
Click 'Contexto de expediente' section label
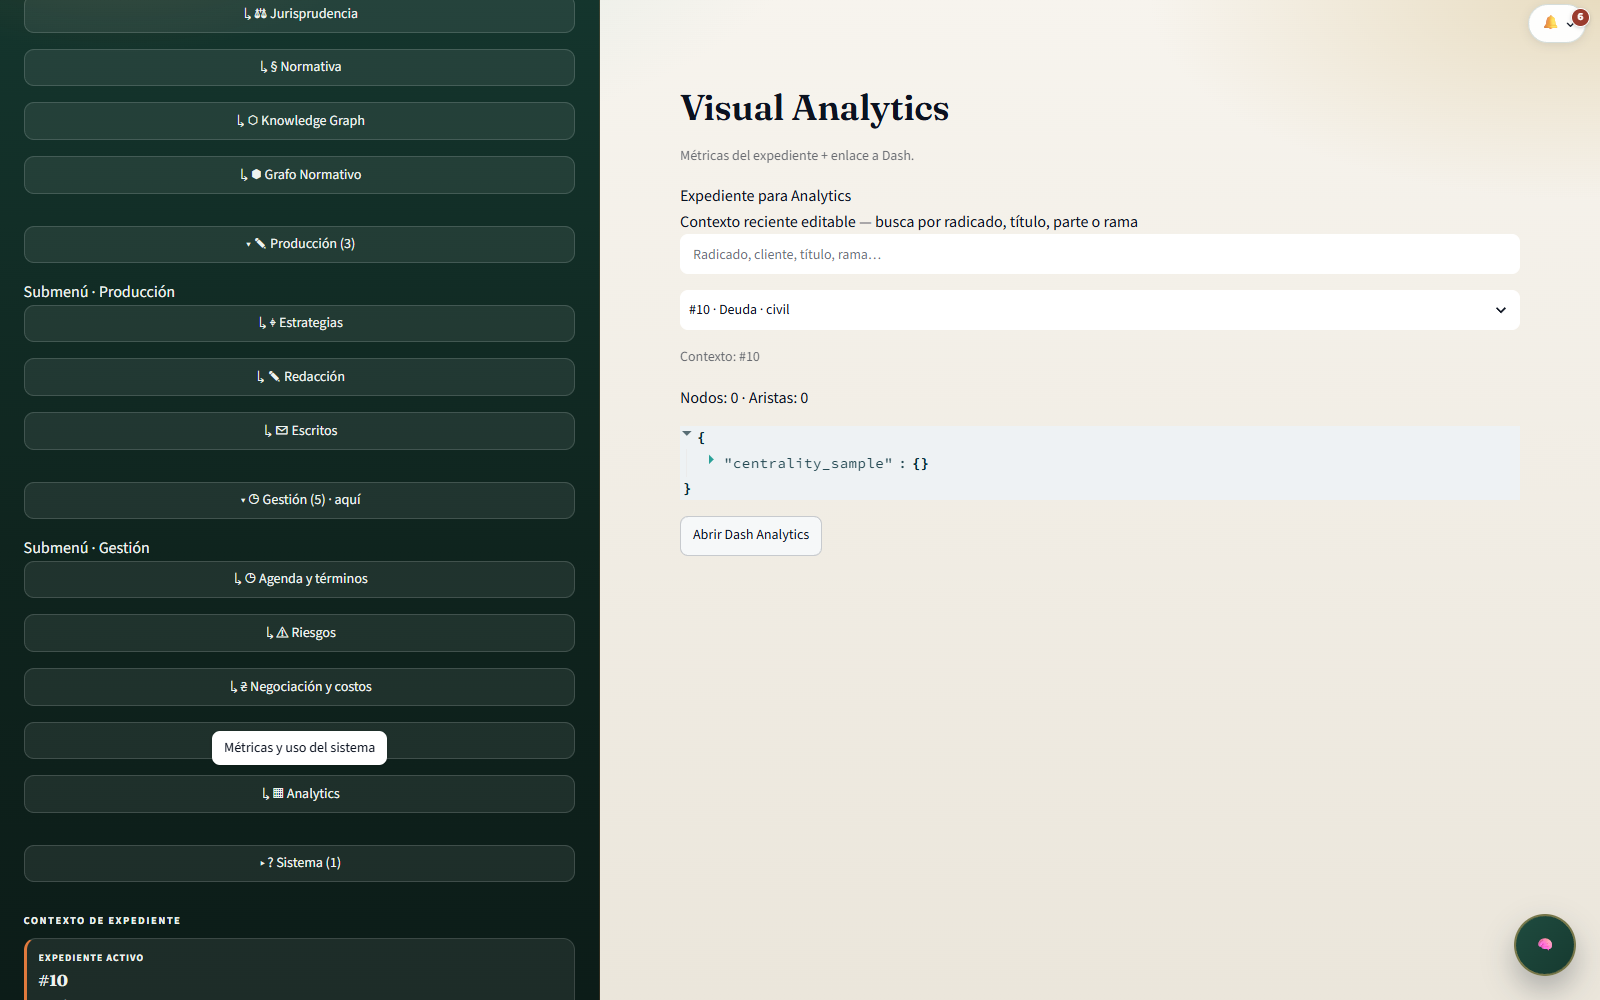[x=102, y=920]
